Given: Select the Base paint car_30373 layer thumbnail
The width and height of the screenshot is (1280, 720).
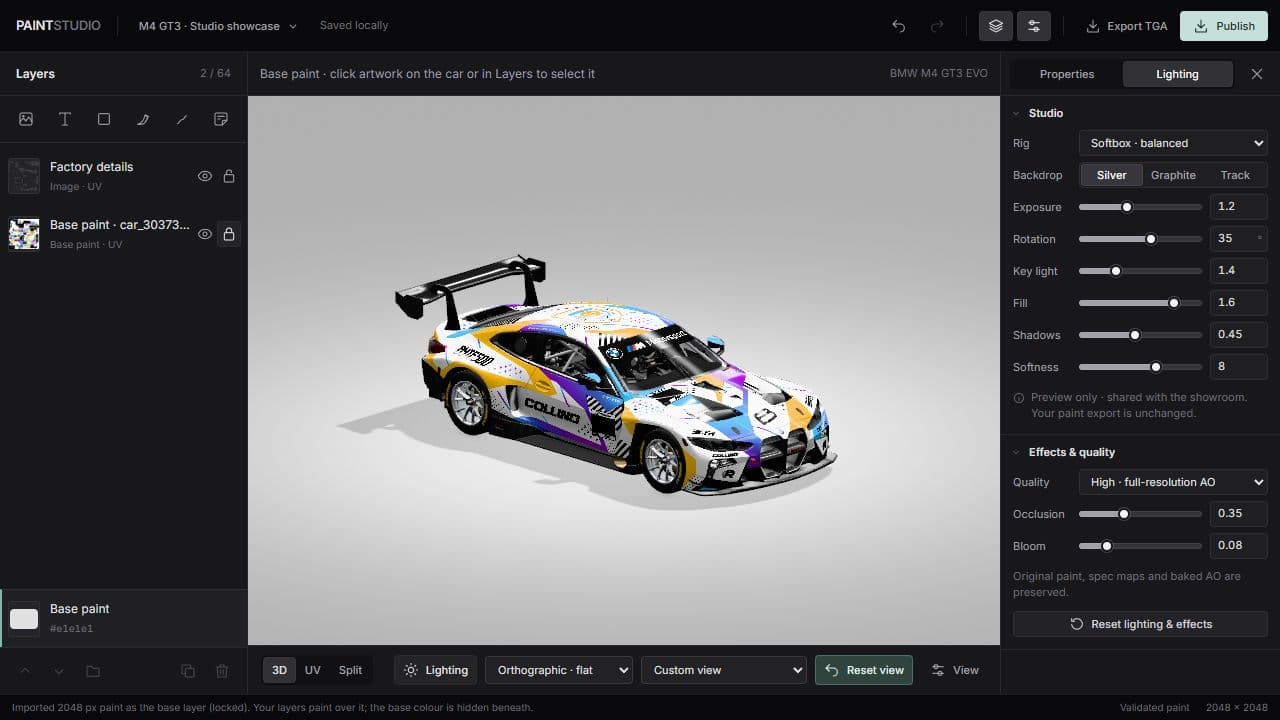Looking at the screenshot, I should (x=24, y=234).
